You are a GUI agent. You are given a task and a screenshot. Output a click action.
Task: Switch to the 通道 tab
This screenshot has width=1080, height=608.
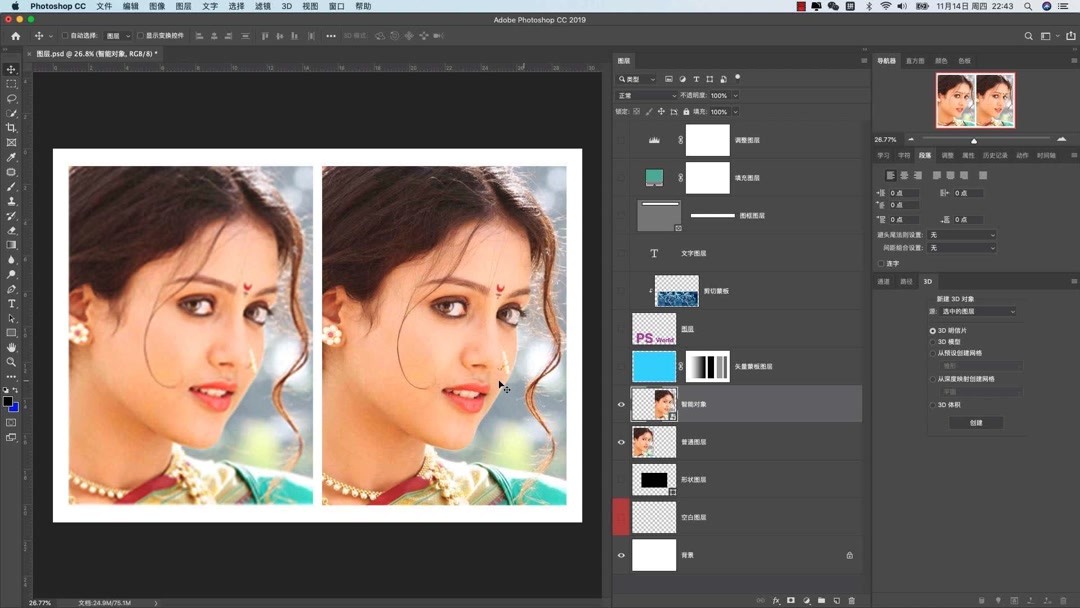coord(884,281)
